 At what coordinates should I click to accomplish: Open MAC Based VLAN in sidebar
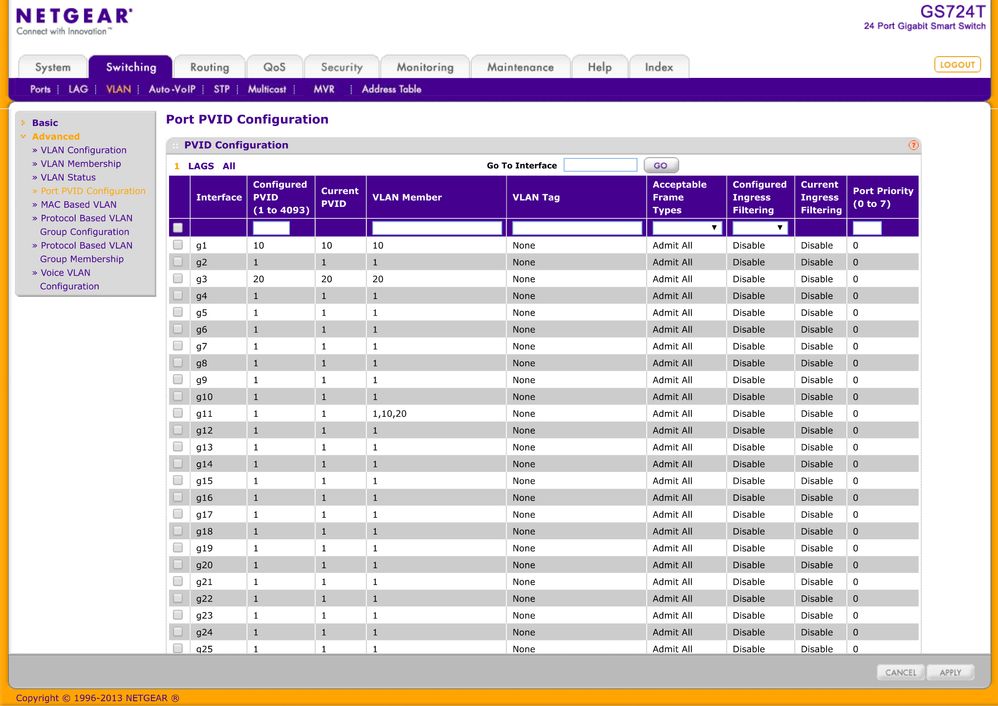point(78,204)
